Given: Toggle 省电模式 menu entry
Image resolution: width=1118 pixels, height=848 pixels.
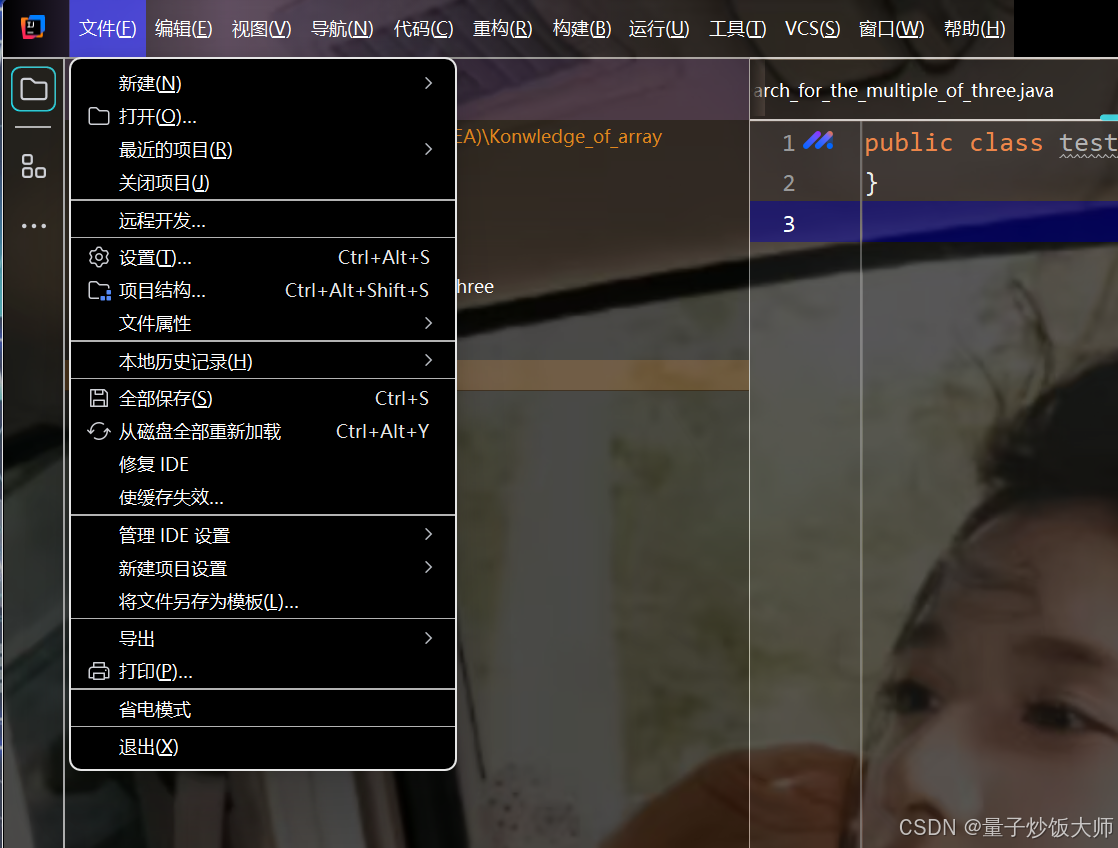Looking at the screenshot, I should (263, 710).
